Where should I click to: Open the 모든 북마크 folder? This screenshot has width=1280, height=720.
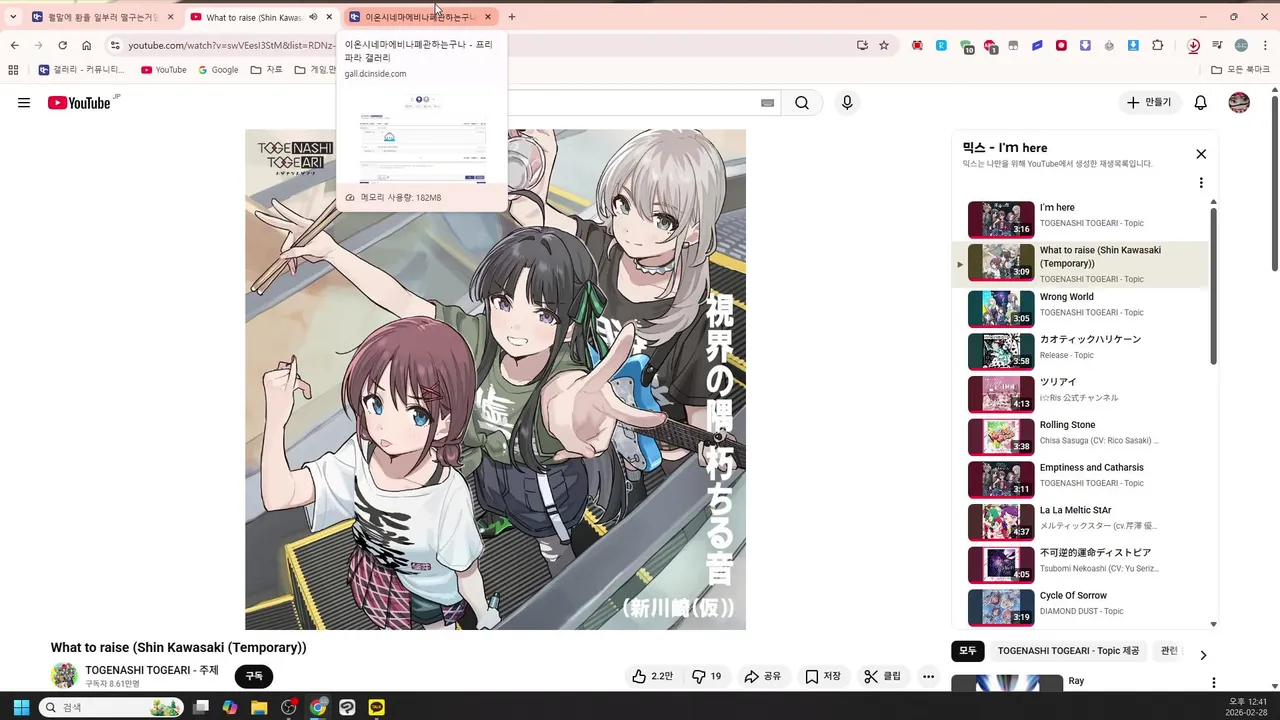point(1241,70)
